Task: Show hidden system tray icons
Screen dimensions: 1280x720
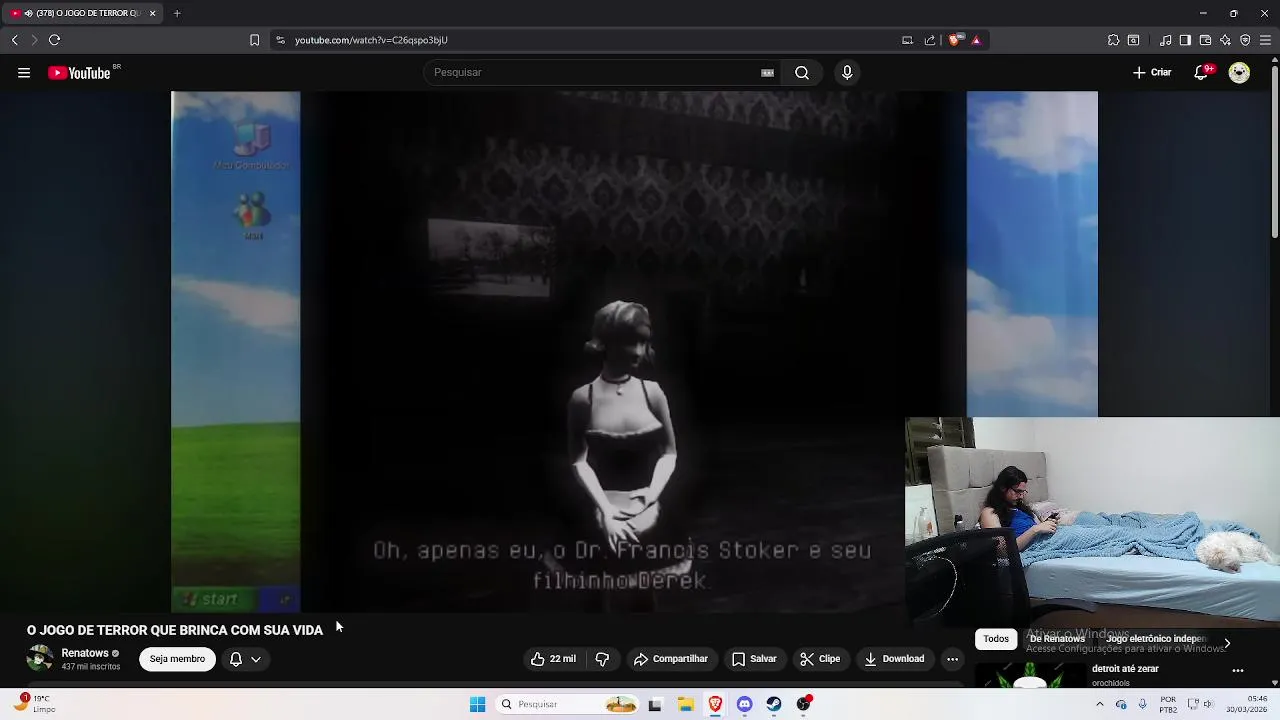Action: click(1100, 704)
